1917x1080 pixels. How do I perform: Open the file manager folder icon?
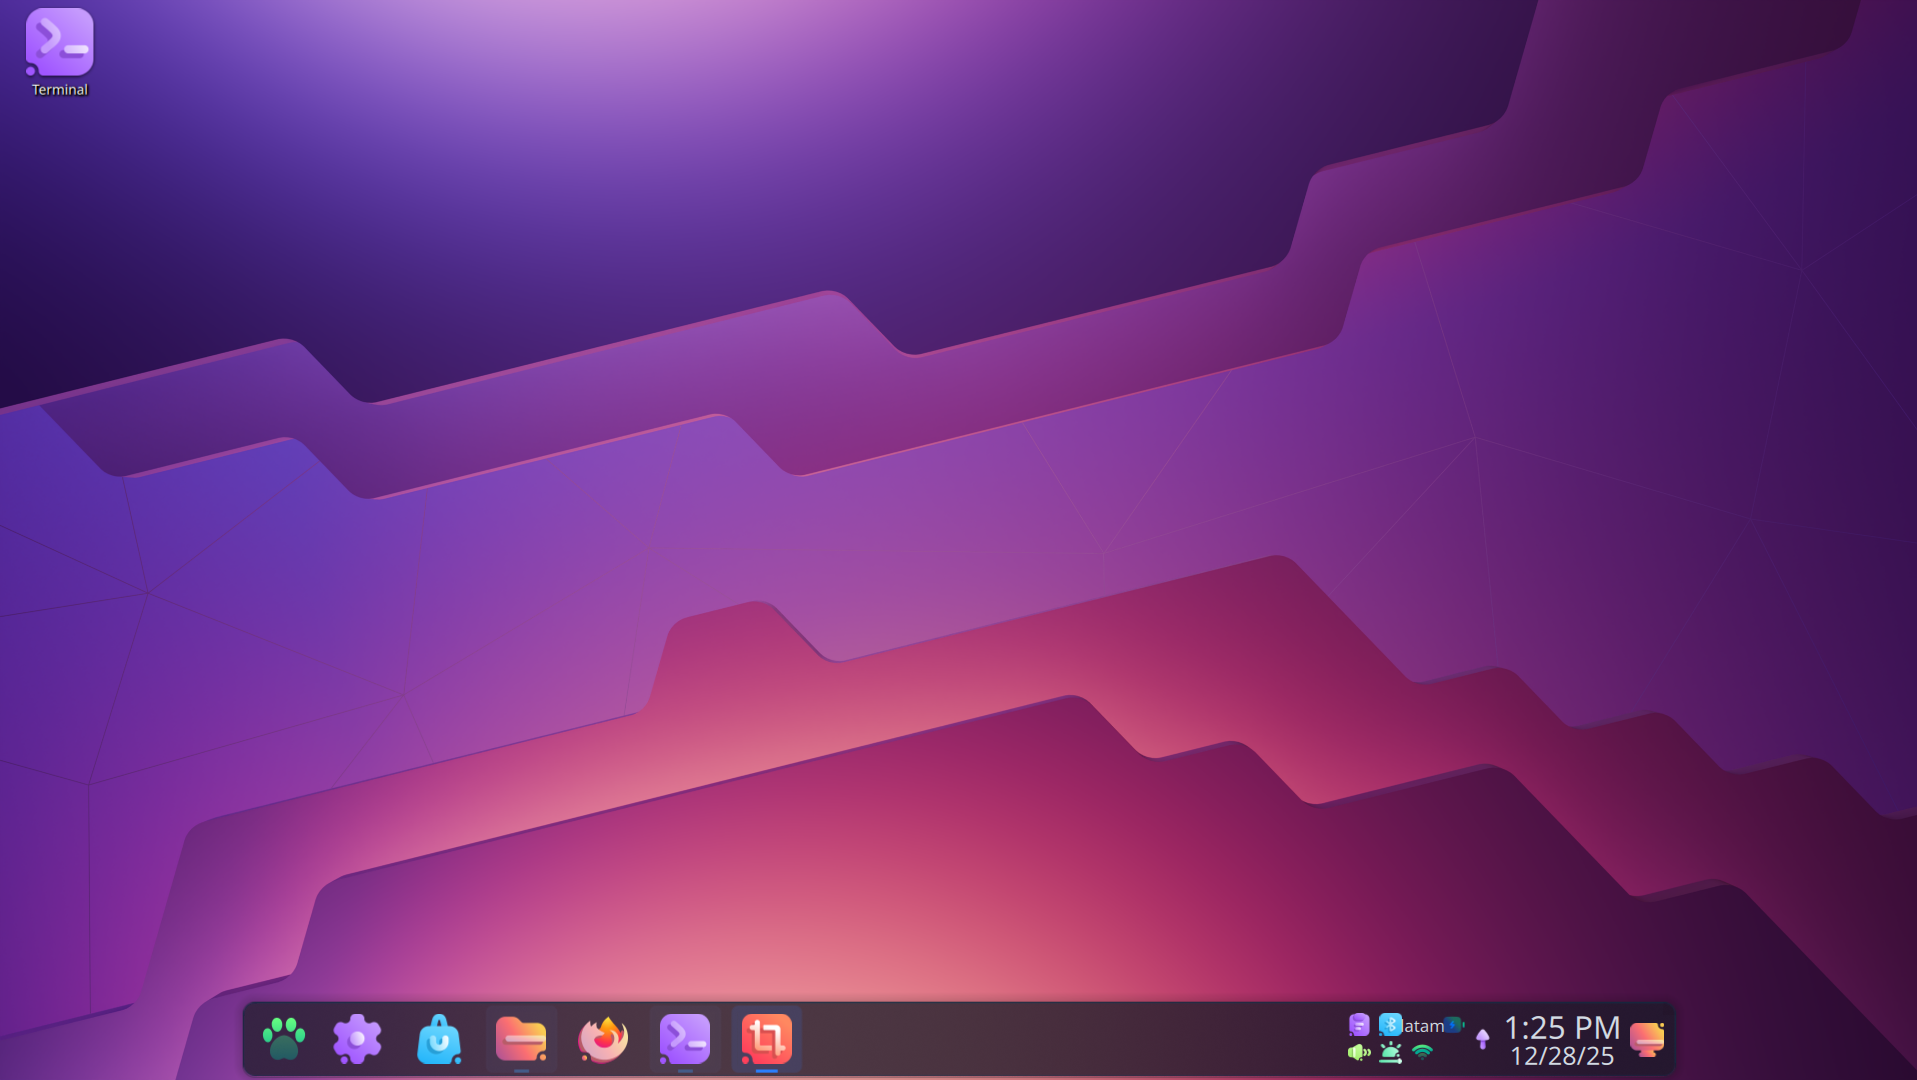pos(520,1040)
